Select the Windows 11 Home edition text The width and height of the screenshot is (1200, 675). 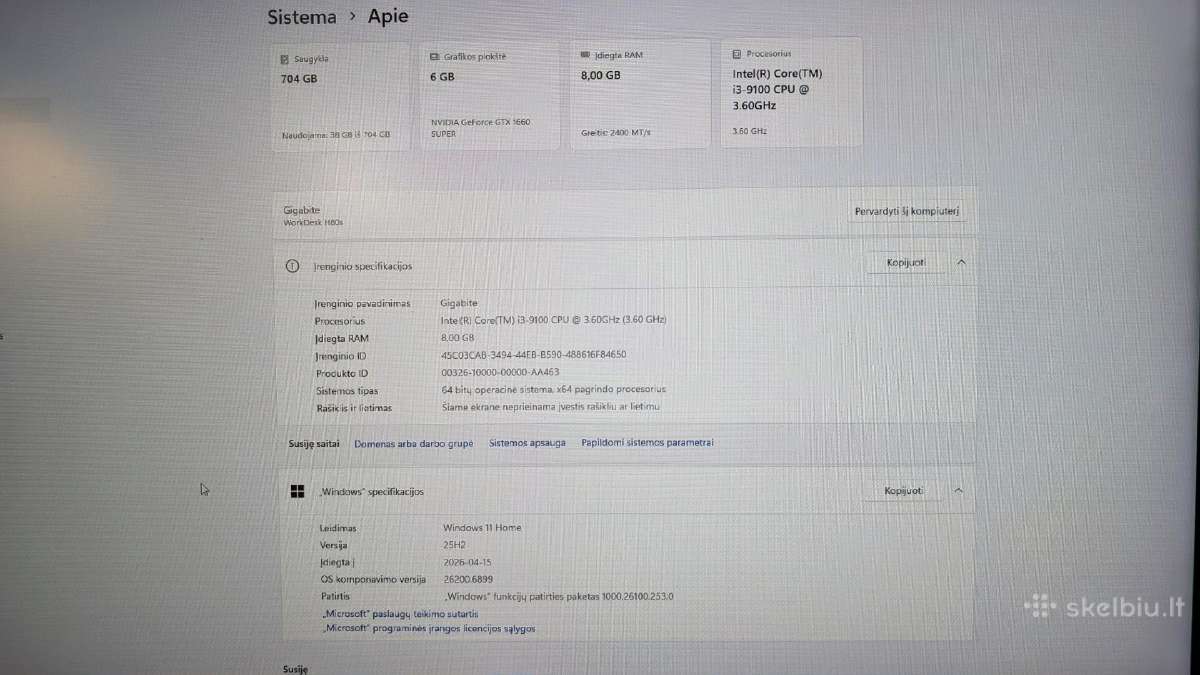coord(482,527)
